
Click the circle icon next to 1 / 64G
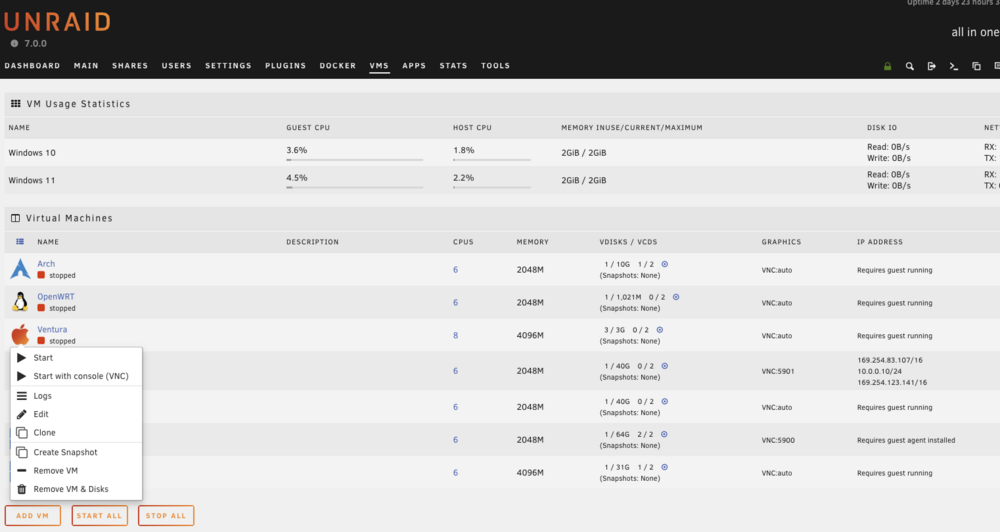[664, 434]
